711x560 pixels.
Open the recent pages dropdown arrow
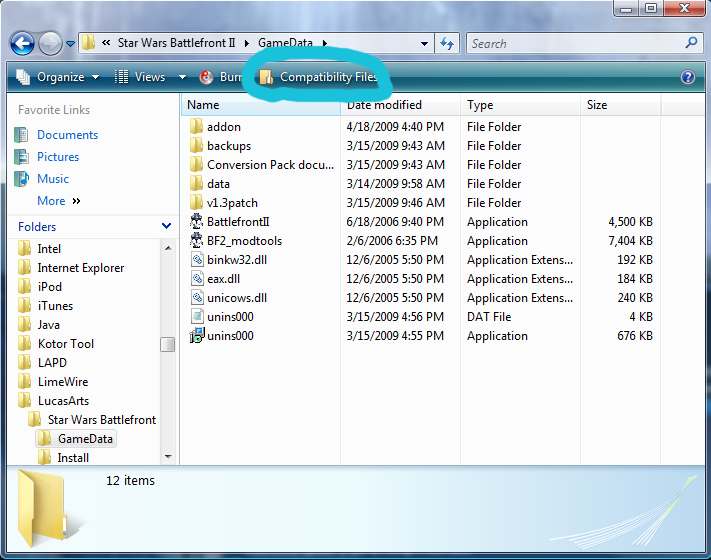coord(70,44)
